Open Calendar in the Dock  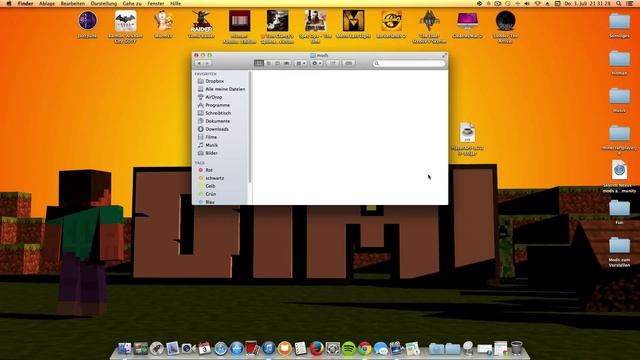tap(204, 348)
